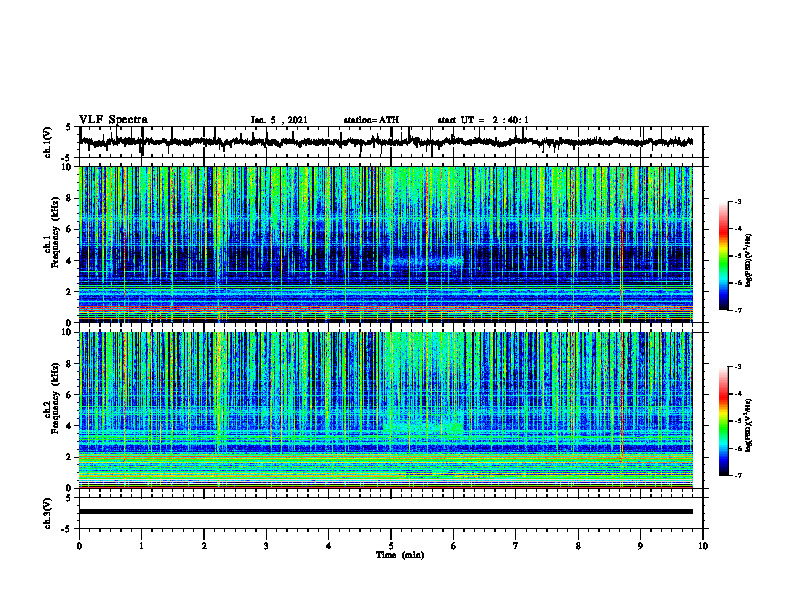The width and height of the screenshot is (792, 612).
Task: Click the "ch.2 Frequency (kHz)" axis label
Action: point(51,399)
